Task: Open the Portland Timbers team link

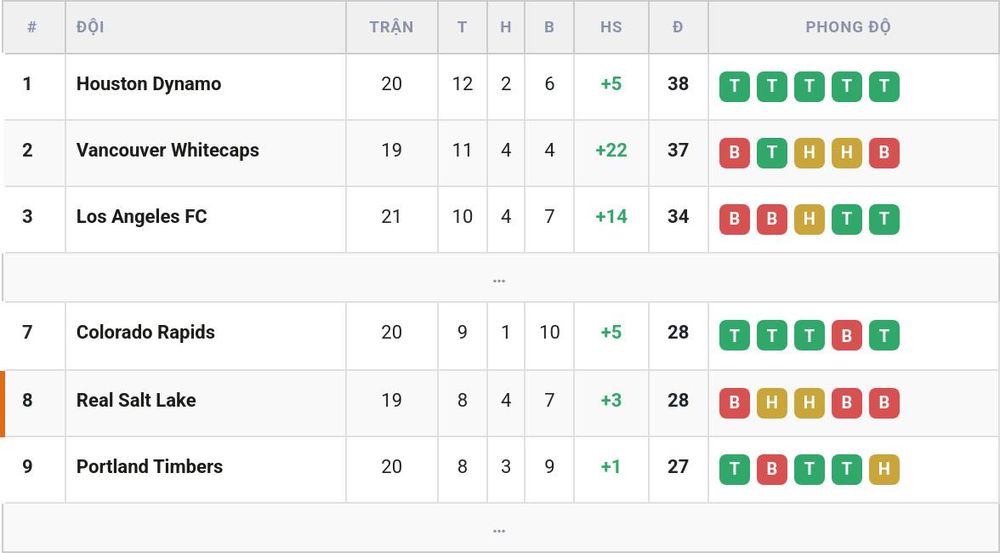Action: [x=149, y=466]
